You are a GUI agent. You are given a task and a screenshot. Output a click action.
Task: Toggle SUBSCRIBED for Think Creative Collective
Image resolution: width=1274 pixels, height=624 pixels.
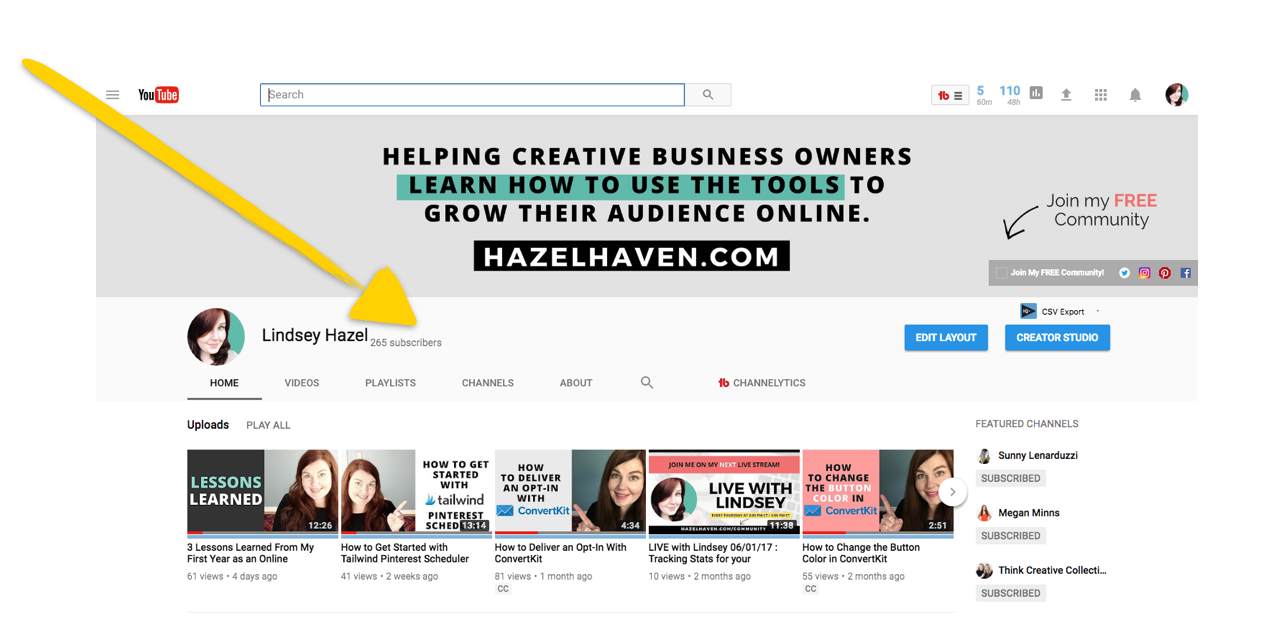point(1011,593)
